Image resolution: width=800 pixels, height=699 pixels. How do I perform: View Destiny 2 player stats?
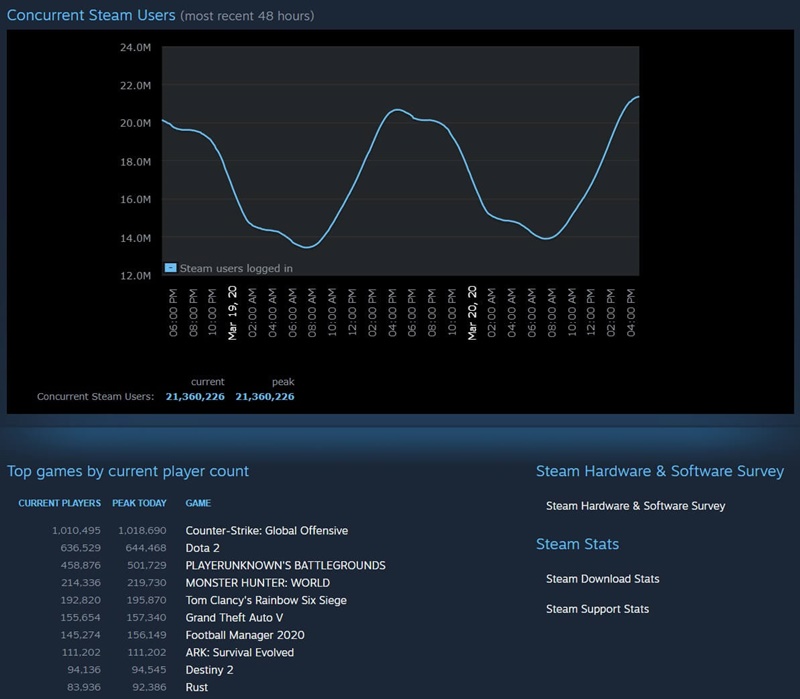210,671
